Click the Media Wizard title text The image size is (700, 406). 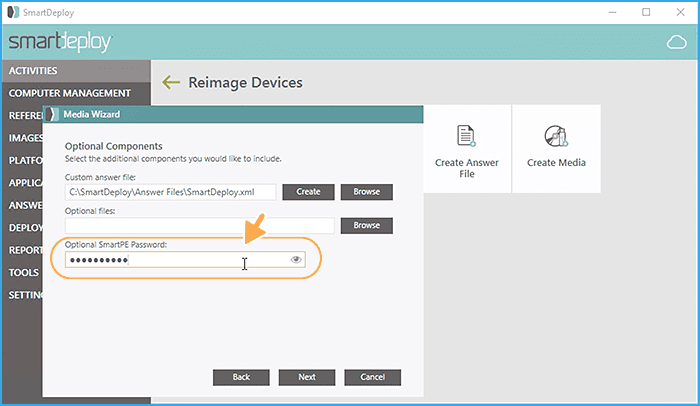(92, 114)
